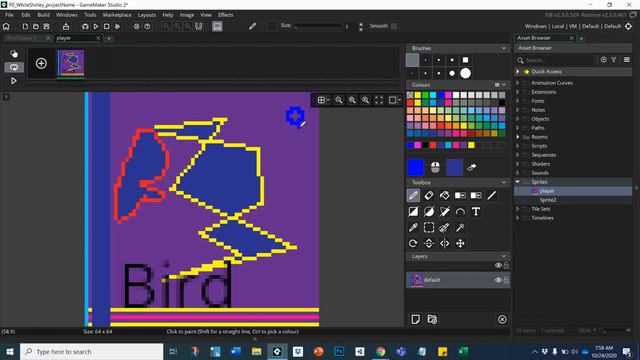Select the Eraser tool

point(429,196)
